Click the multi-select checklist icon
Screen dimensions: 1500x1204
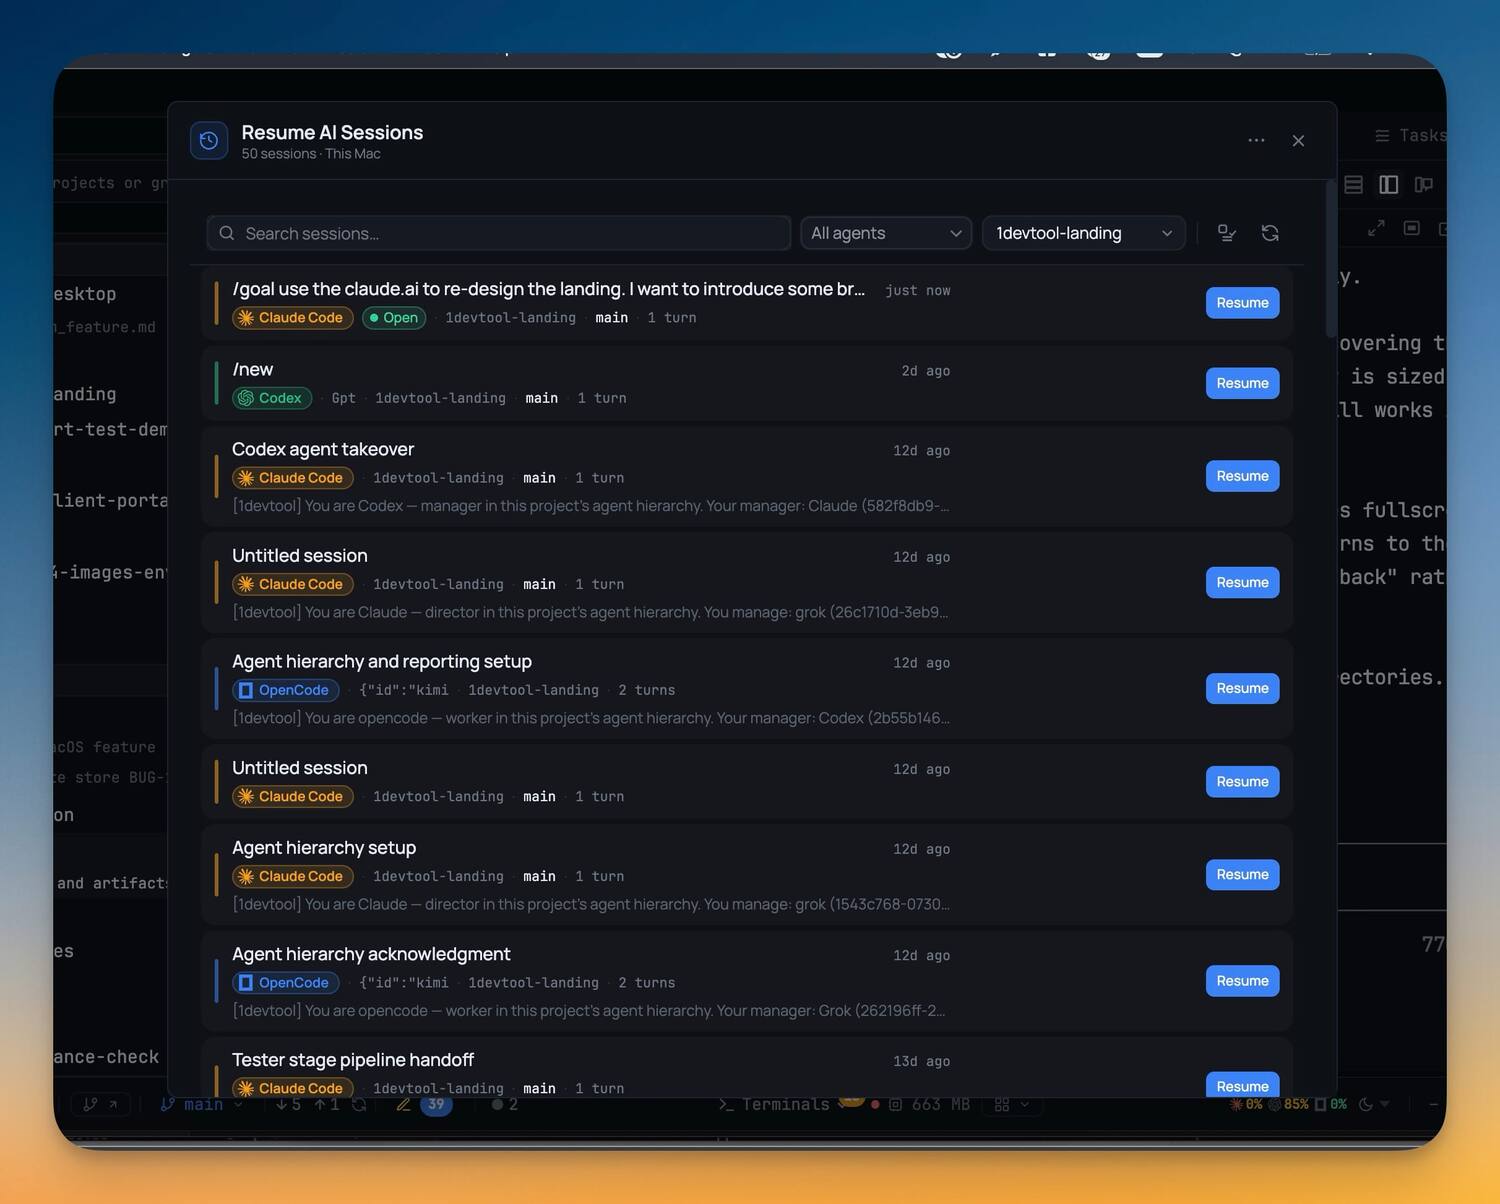[x=1226, y=233]
